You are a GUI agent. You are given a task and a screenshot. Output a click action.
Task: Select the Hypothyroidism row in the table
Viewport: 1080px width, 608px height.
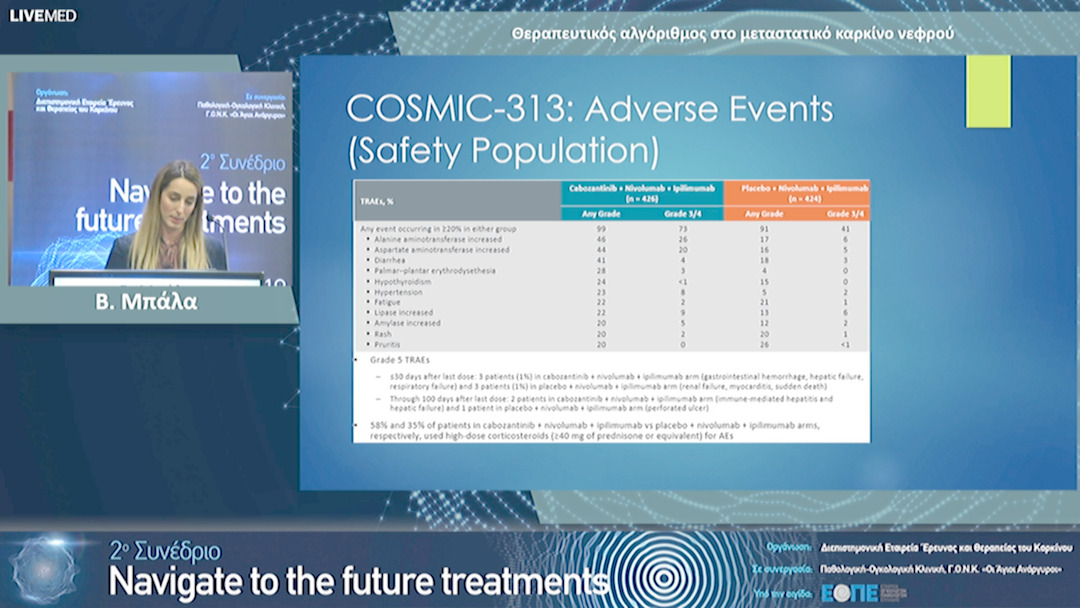(402, 281)
